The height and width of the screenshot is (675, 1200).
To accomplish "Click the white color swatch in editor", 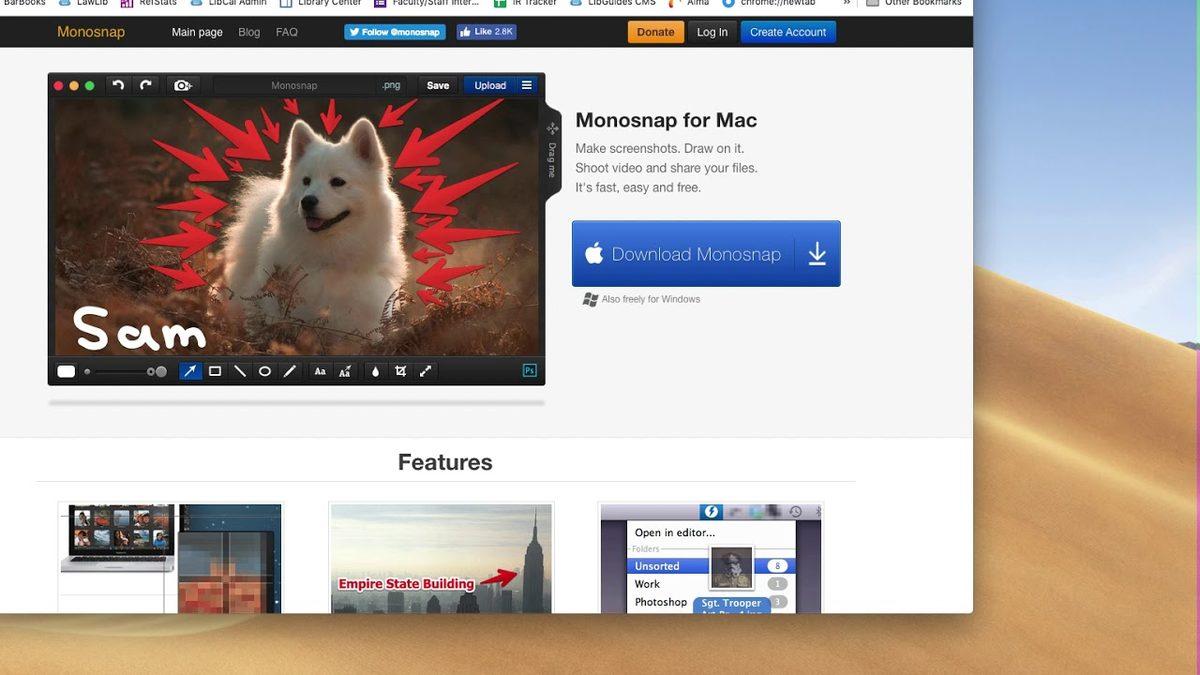I will pyautogui.click(x=66, y=371).
